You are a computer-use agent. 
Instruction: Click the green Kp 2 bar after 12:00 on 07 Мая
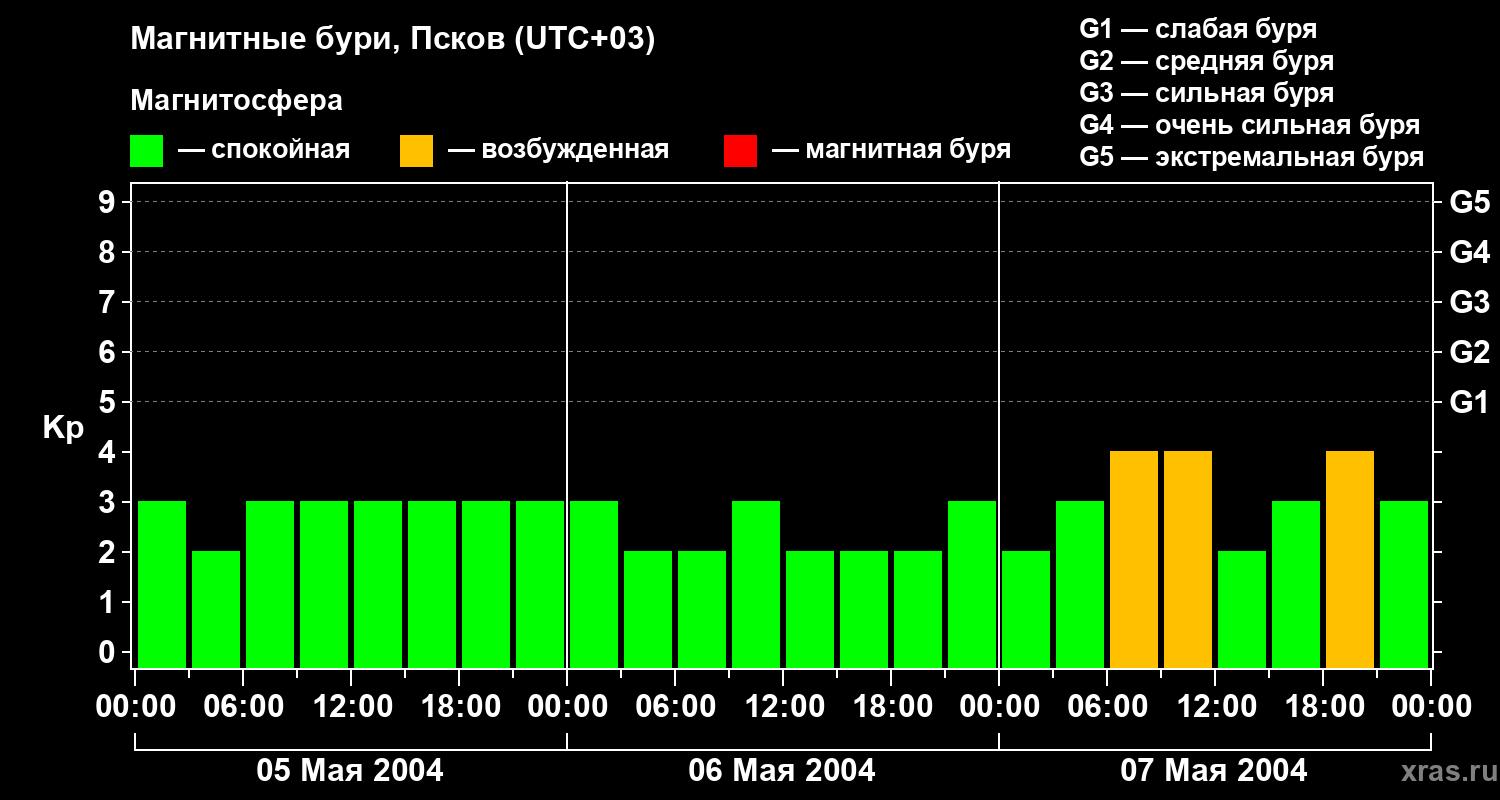click(x=1242, y=609)
